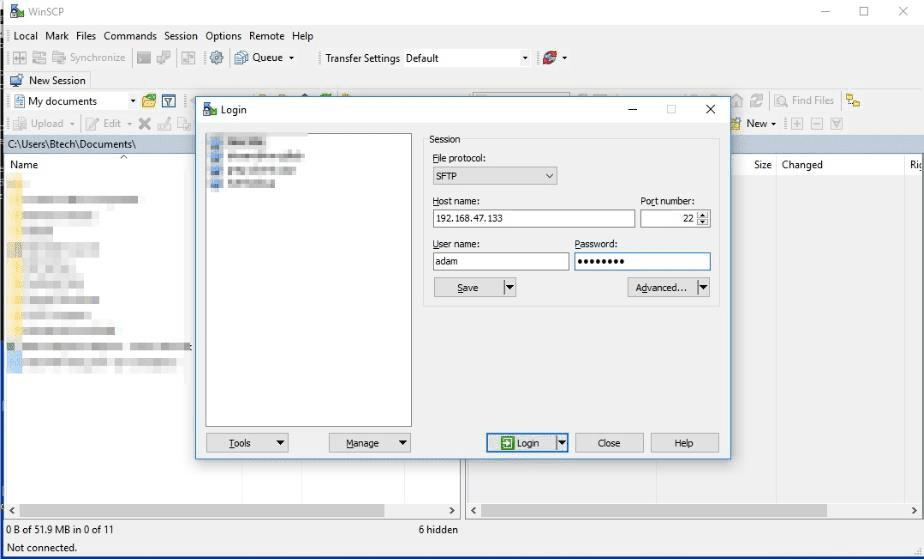Click the local panel horizontal scrollbar
924x559 pixels.
[x=202, y=510]
